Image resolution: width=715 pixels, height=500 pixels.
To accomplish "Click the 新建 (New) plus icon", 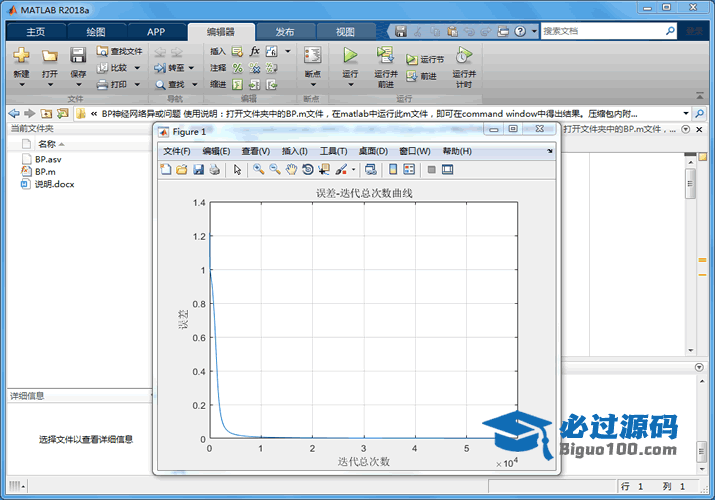I will coord(21,55).
